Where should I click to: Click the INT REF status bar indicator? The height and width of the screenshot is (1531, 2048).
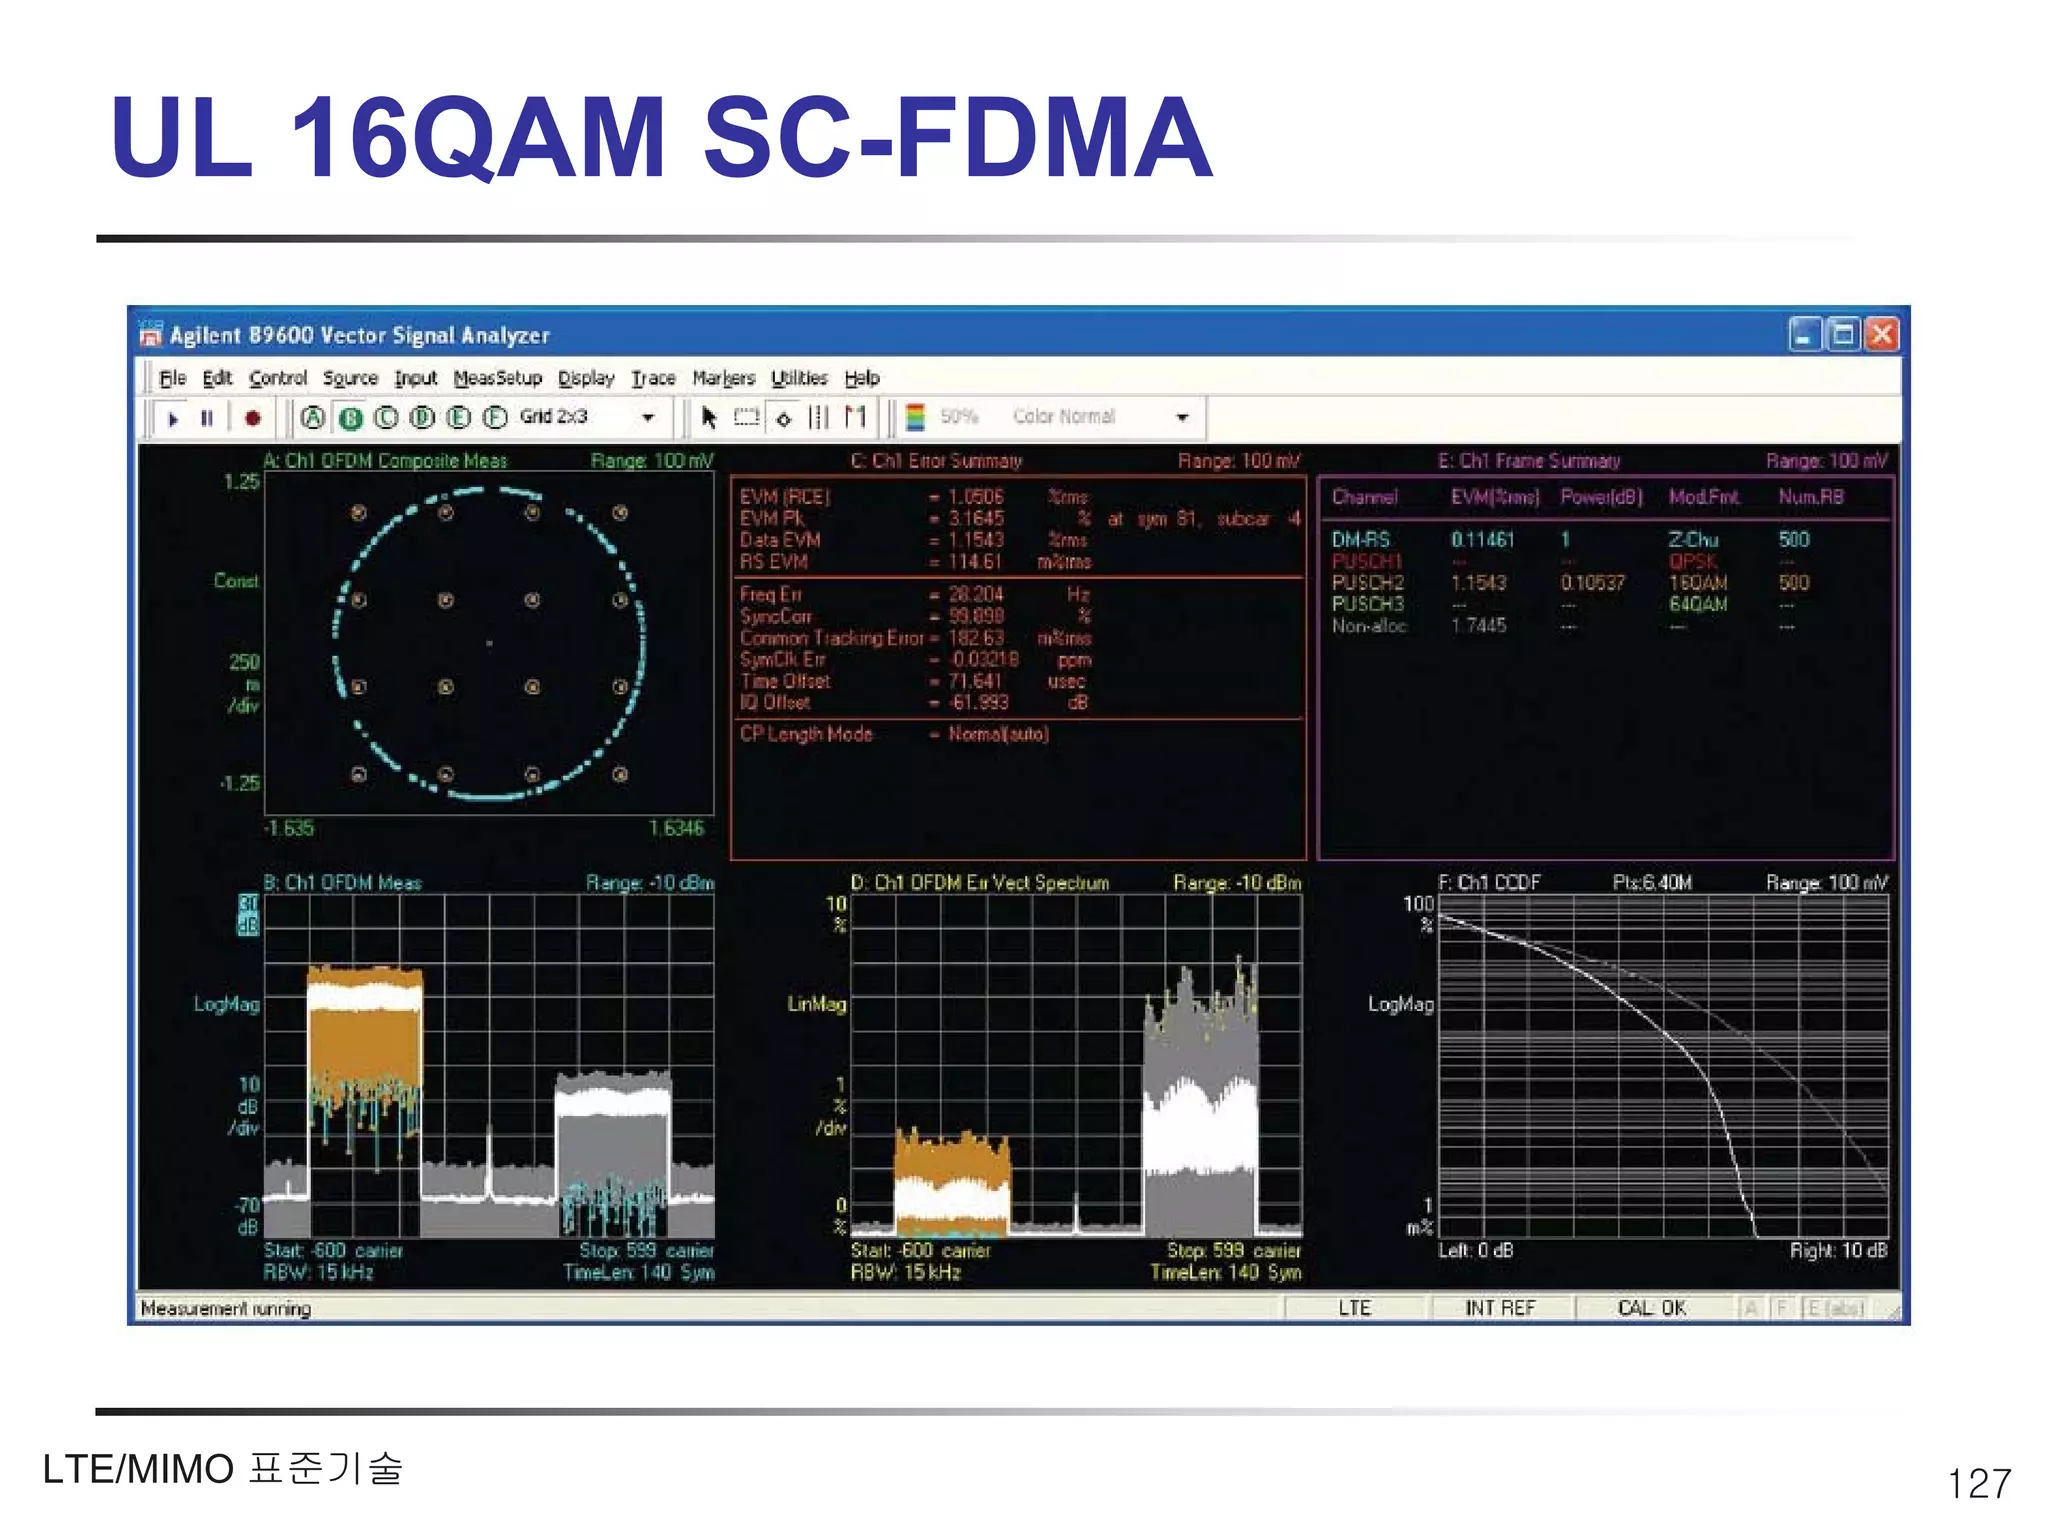(x=1500, y=1308)
